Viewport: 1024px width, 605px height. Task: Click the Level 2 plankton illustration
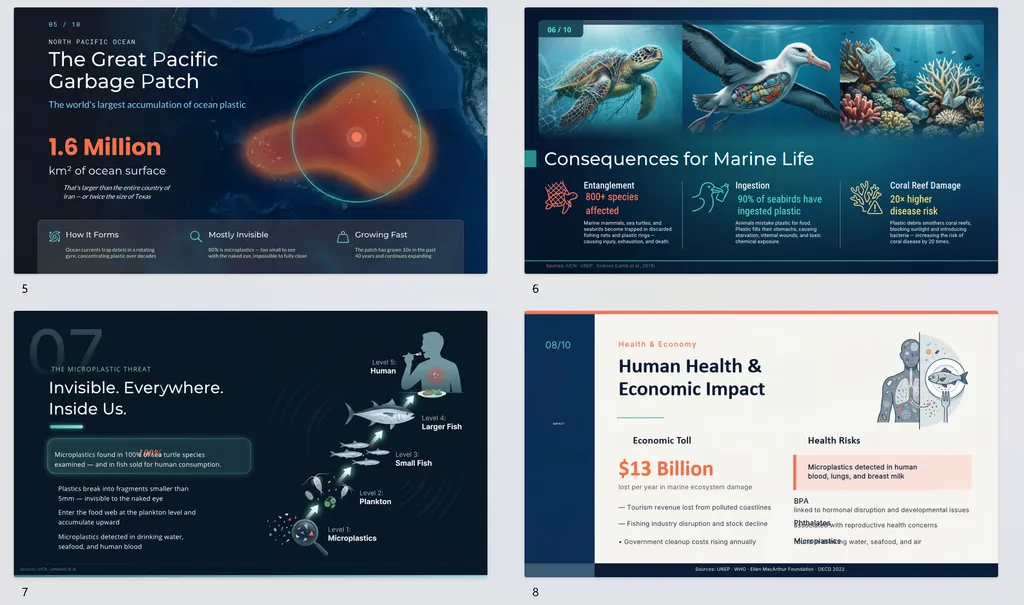coord(328,492)
